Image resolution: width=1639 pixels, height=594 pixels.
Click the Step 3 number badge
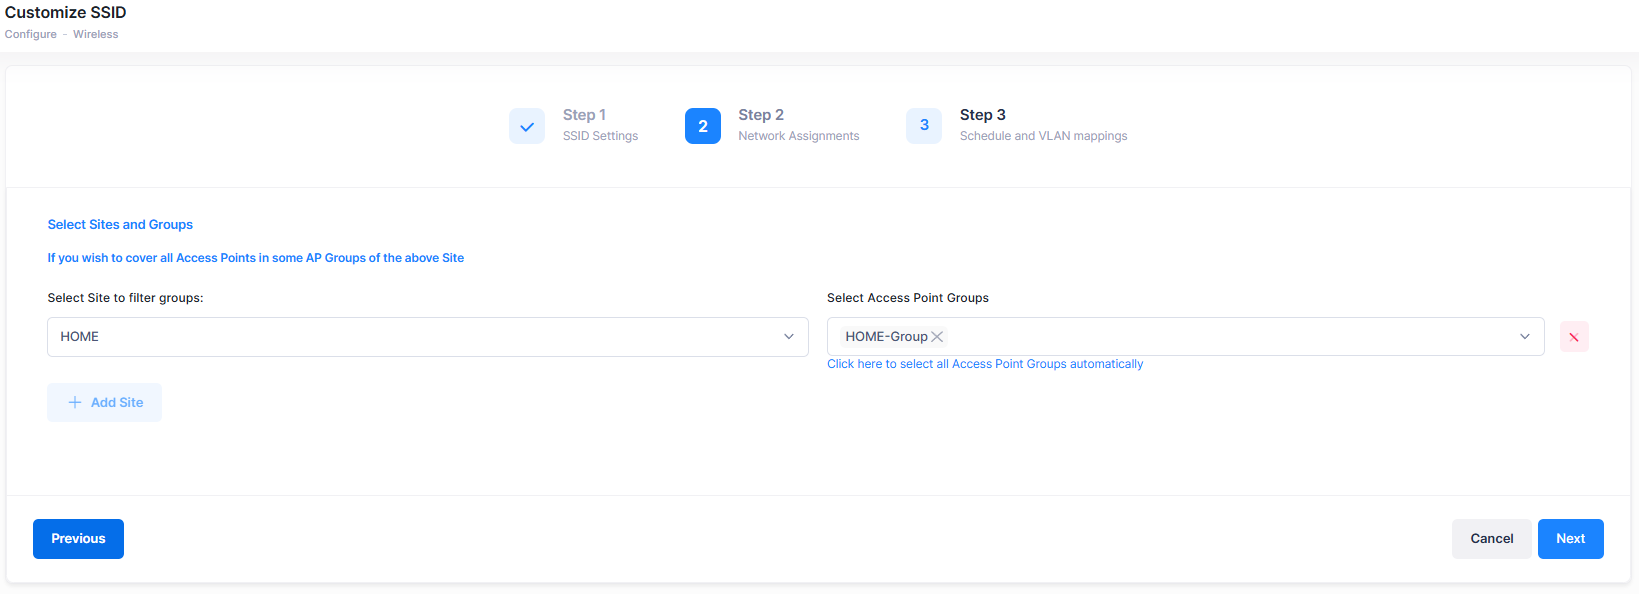pos(924,126)
